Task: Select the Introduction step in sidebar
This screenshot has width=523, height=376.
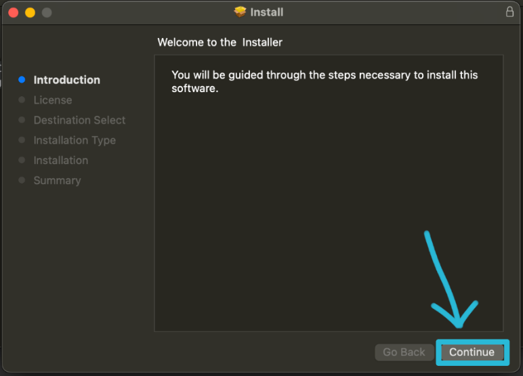Action: click(67, 80)
